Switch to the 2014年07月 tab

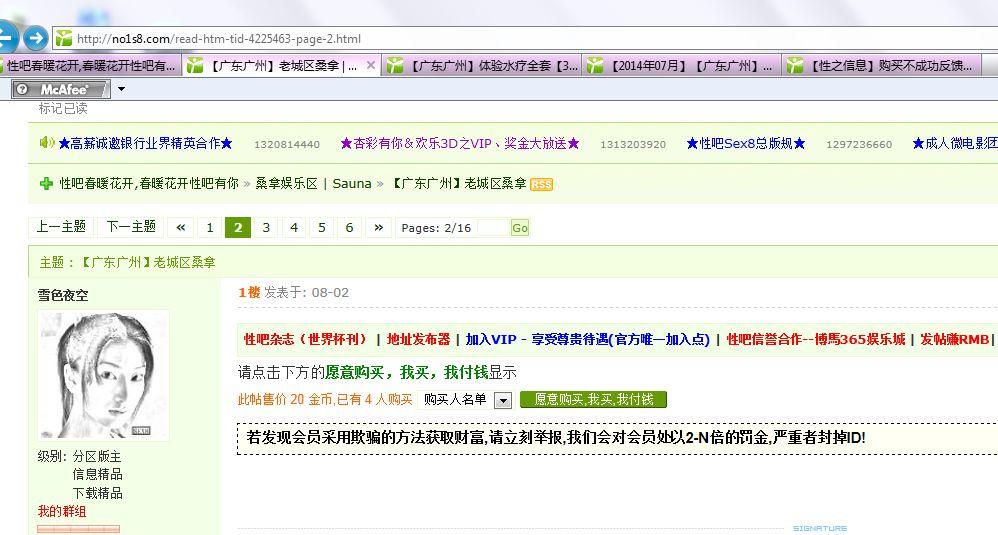tap(682, 66)
